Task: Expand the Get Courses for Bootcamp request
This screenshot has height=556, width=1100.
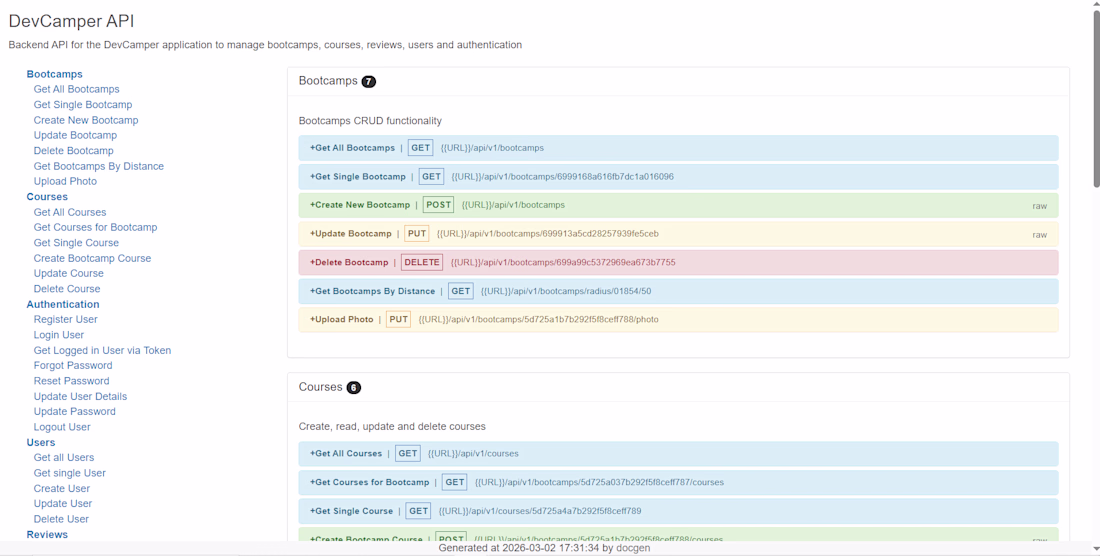Action: click(x=370, y=483)
